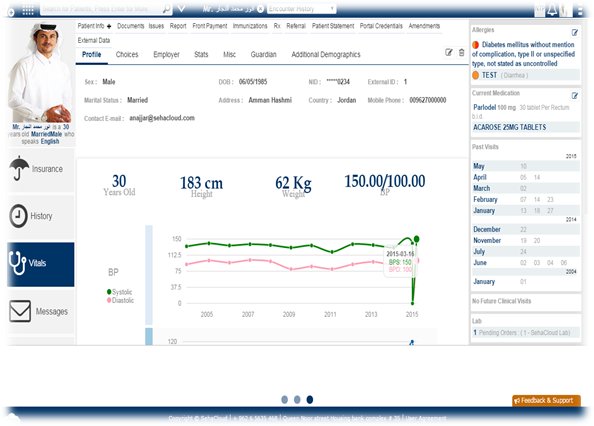Click the magnifier icon in the patient search
Viewport: 594px width, 426px height.
pos(166,9)
